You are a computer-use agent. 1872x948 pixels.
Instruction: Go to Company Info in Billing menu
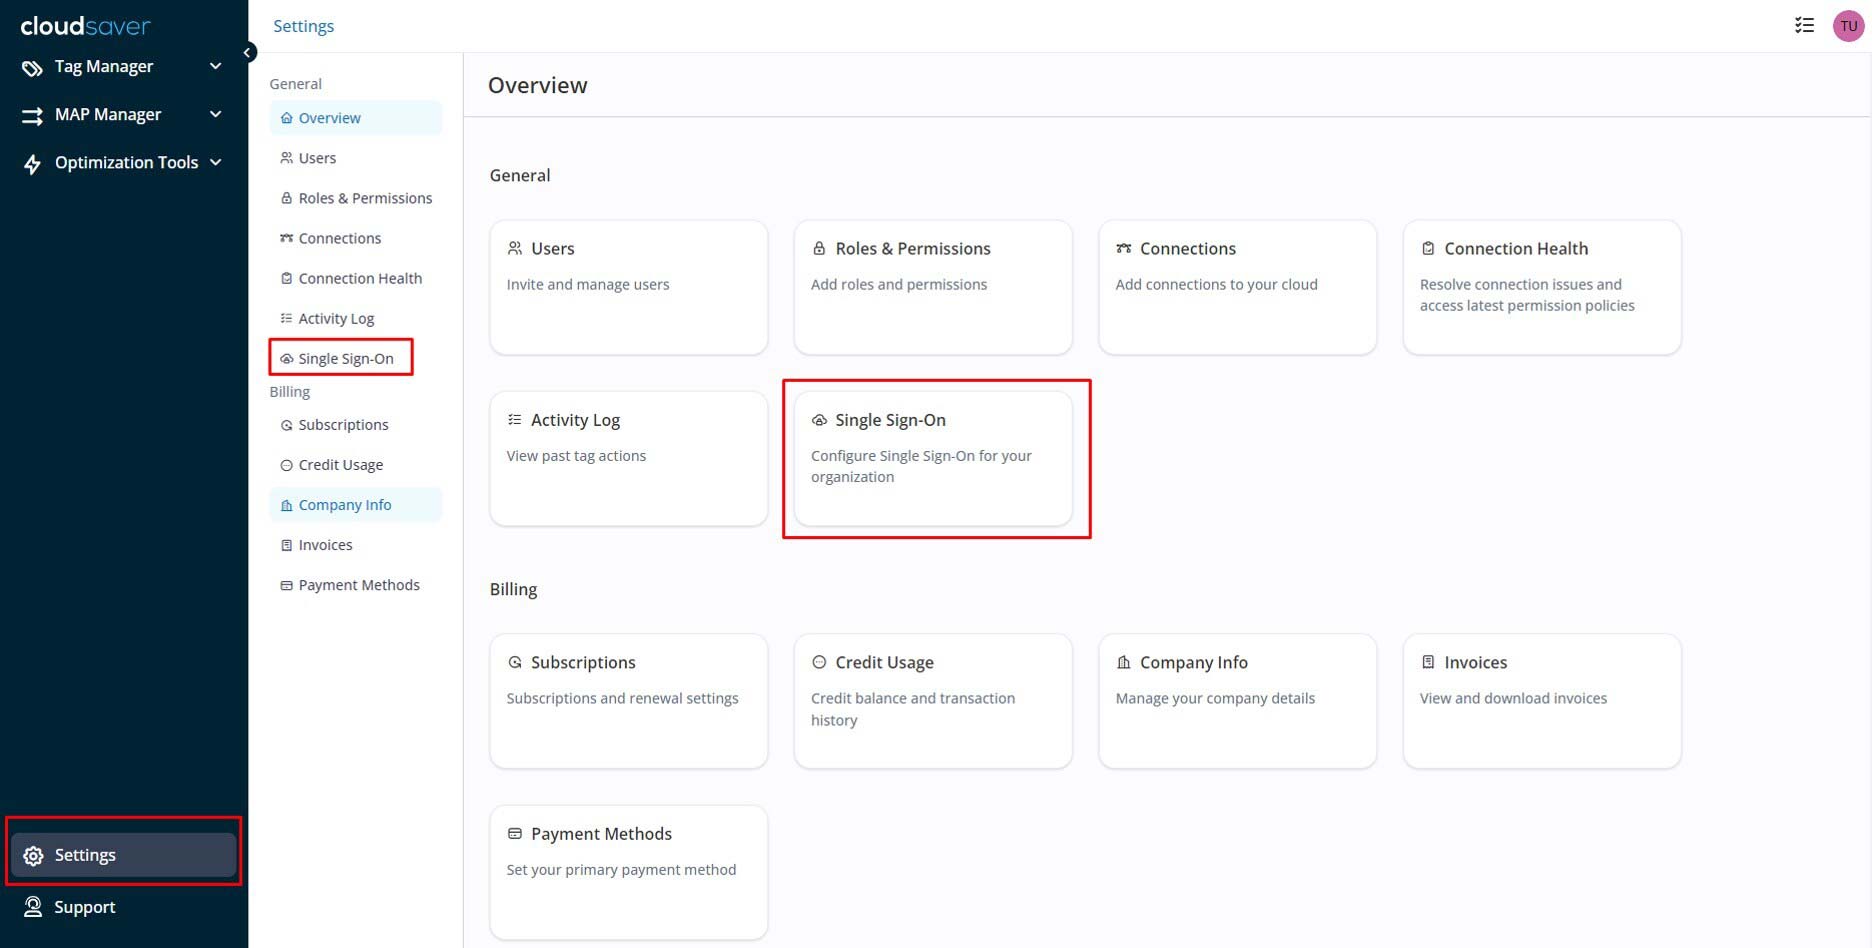(344, 505)
